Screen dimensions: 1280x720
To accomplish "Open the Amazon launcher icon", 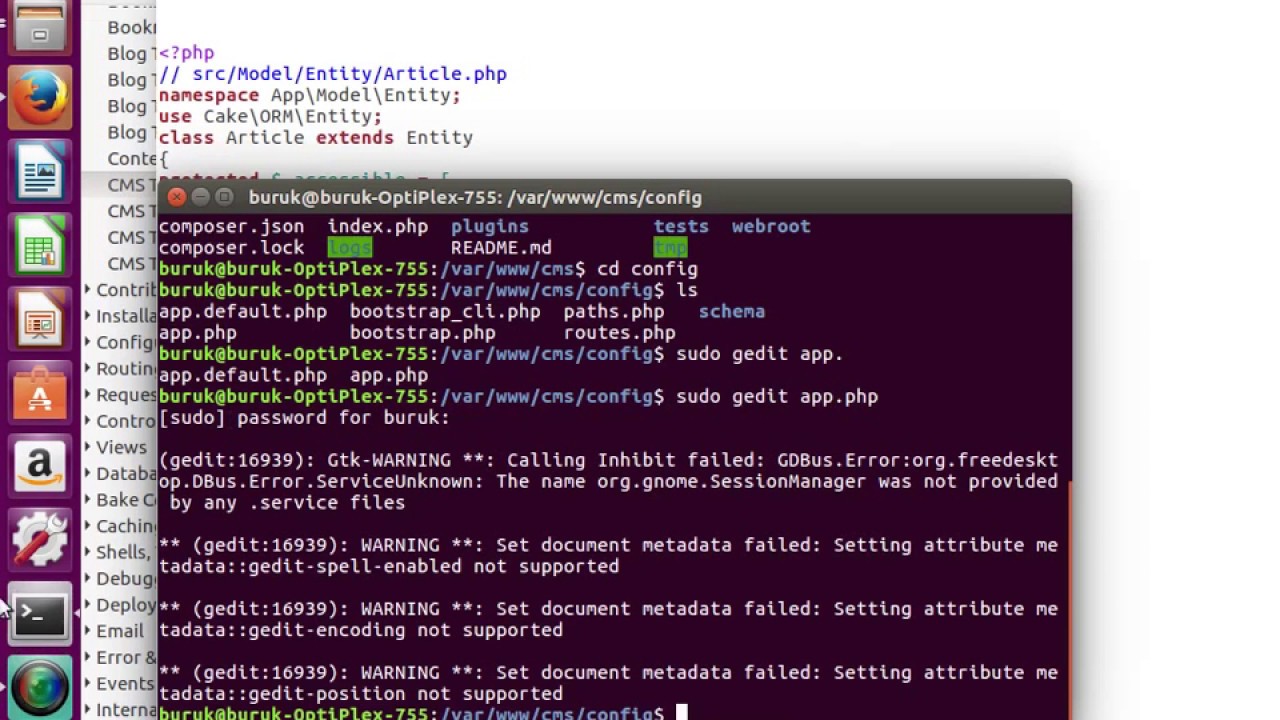I will coord(40,468).
